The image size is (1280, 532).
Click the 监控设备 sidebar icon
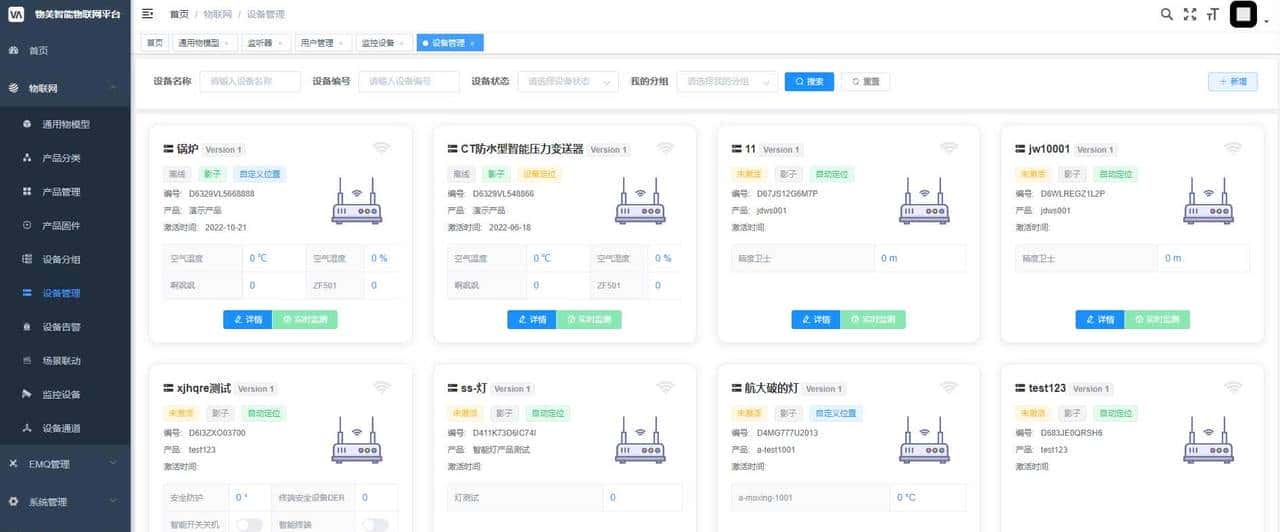tap(27, 394)
